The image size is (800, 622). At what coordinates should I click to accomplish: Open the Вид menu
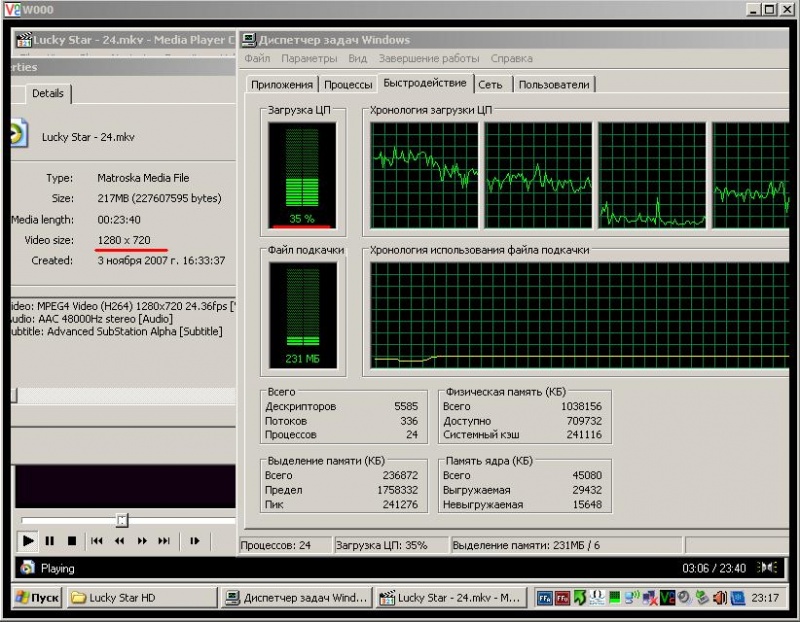tap(357, 59)
